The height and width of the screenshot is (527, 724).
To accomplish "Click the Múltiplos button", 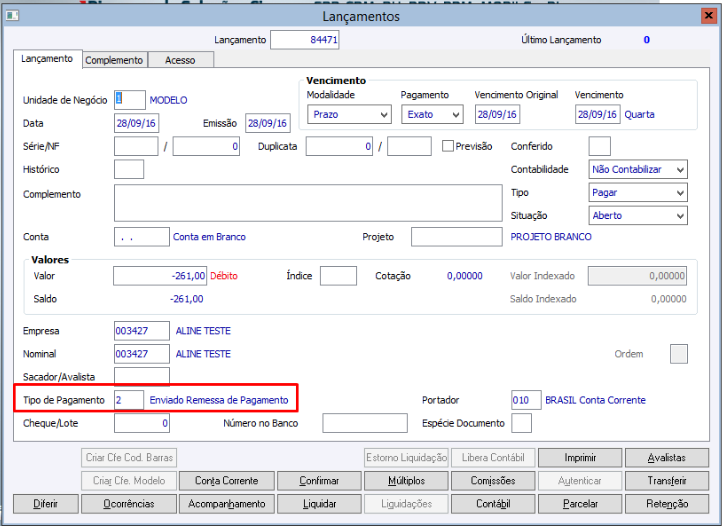I will 406,481.
